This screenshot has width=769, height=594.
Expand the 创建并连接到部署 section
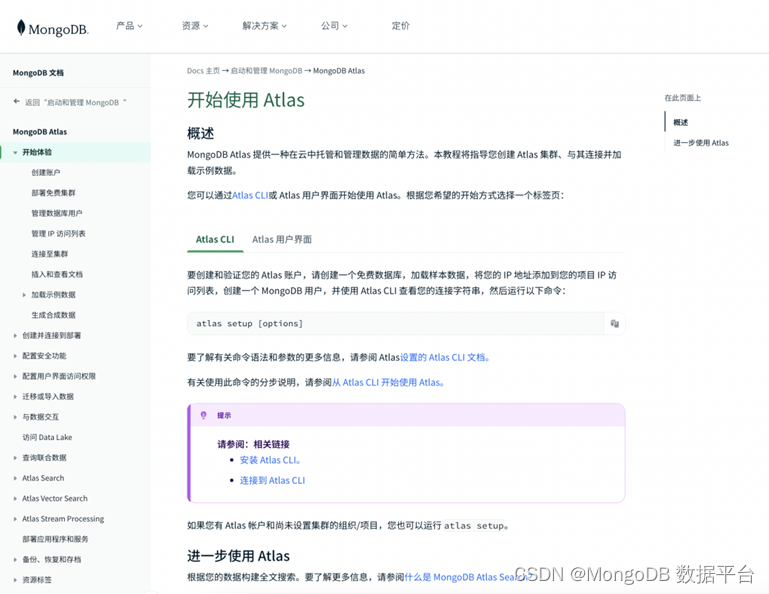click(x=15, y=336)
